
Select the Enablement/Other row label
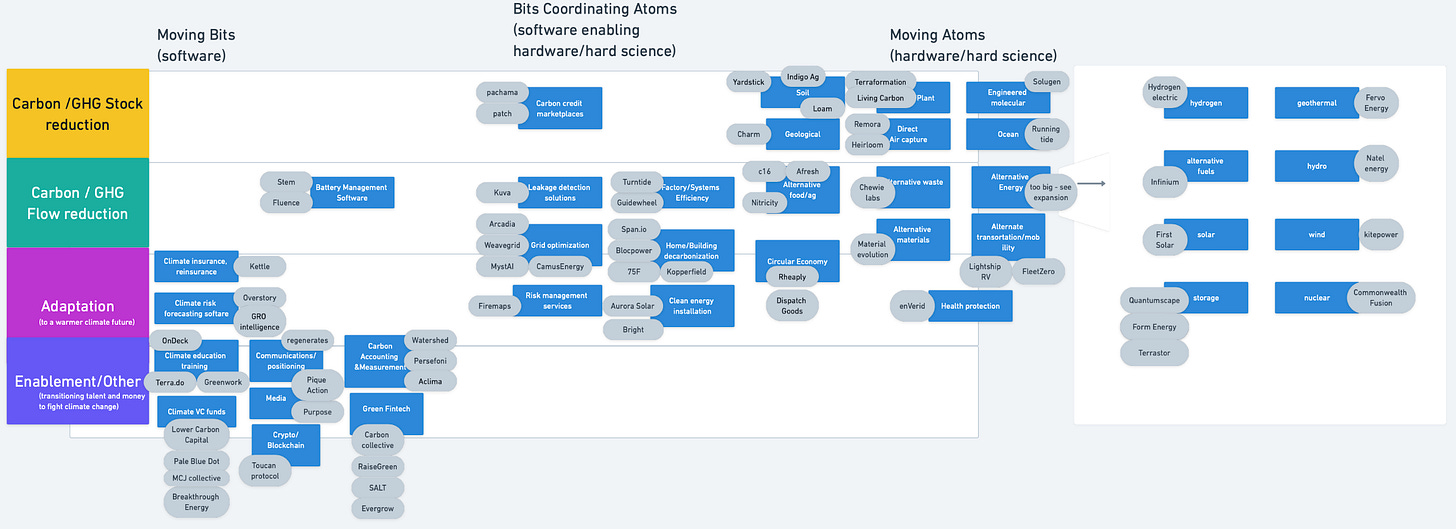click(77, 381)
